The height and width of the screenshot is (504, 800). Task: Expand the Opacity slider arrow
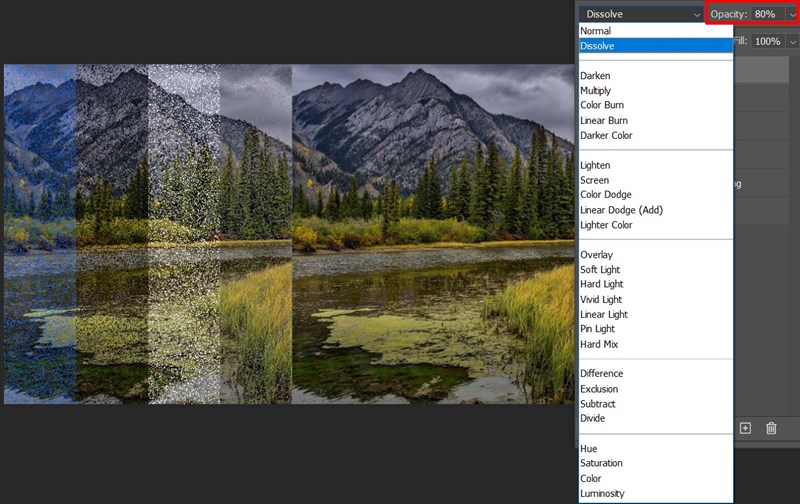point(792,14)
